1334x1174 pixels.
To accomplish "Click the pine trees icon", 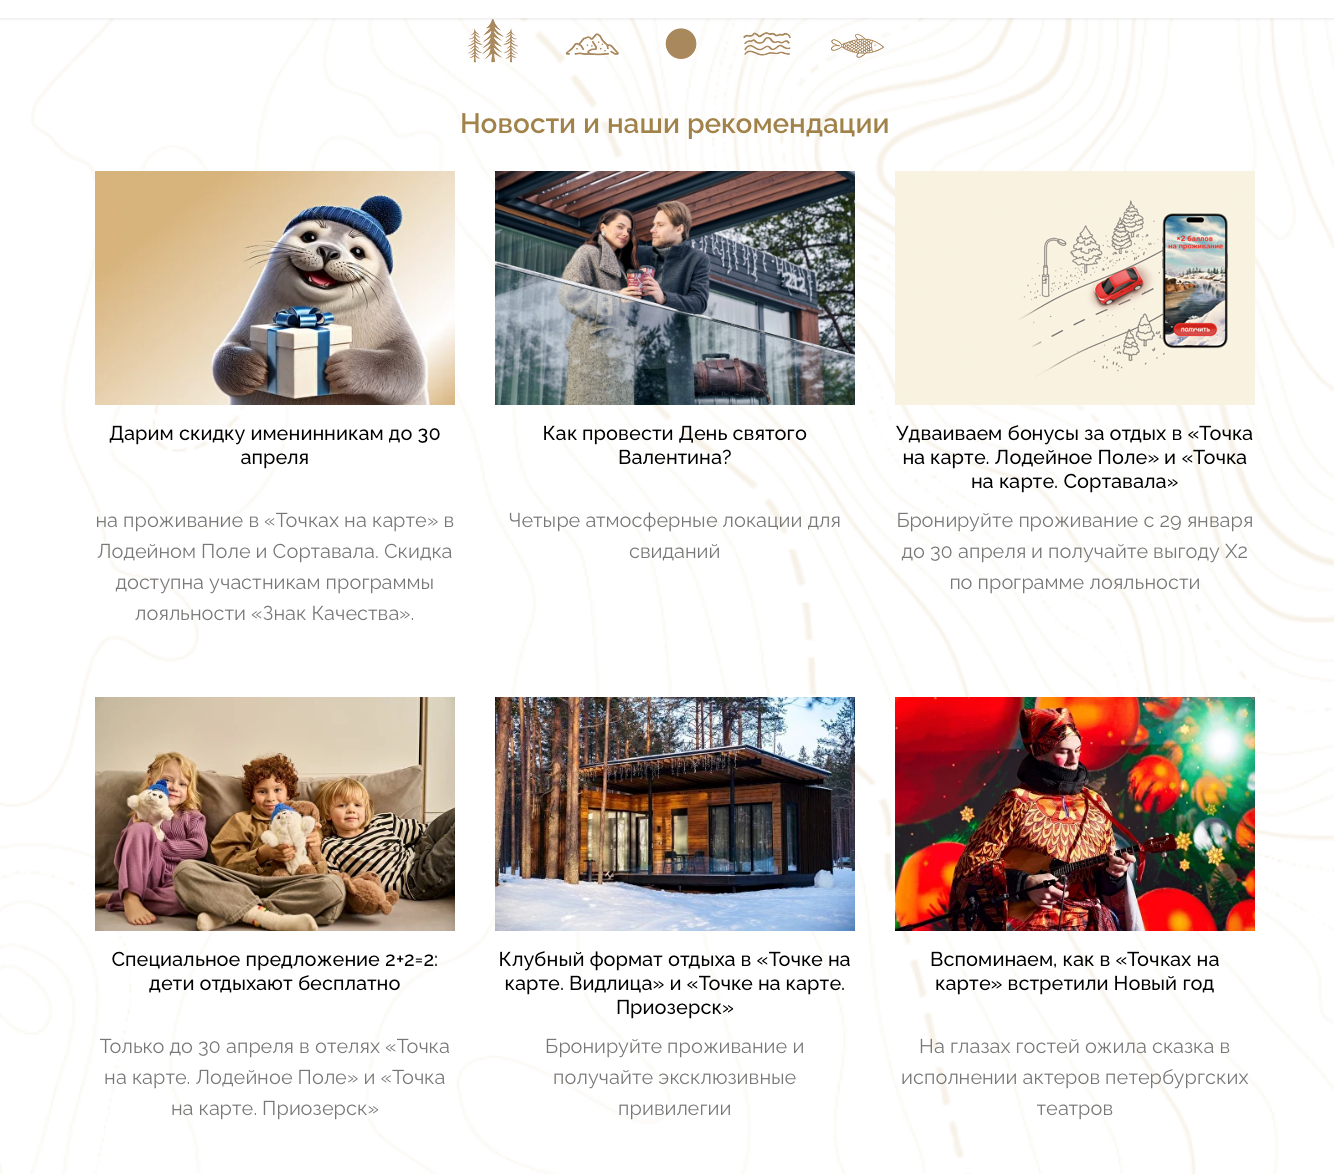I will tap(493, 42).
